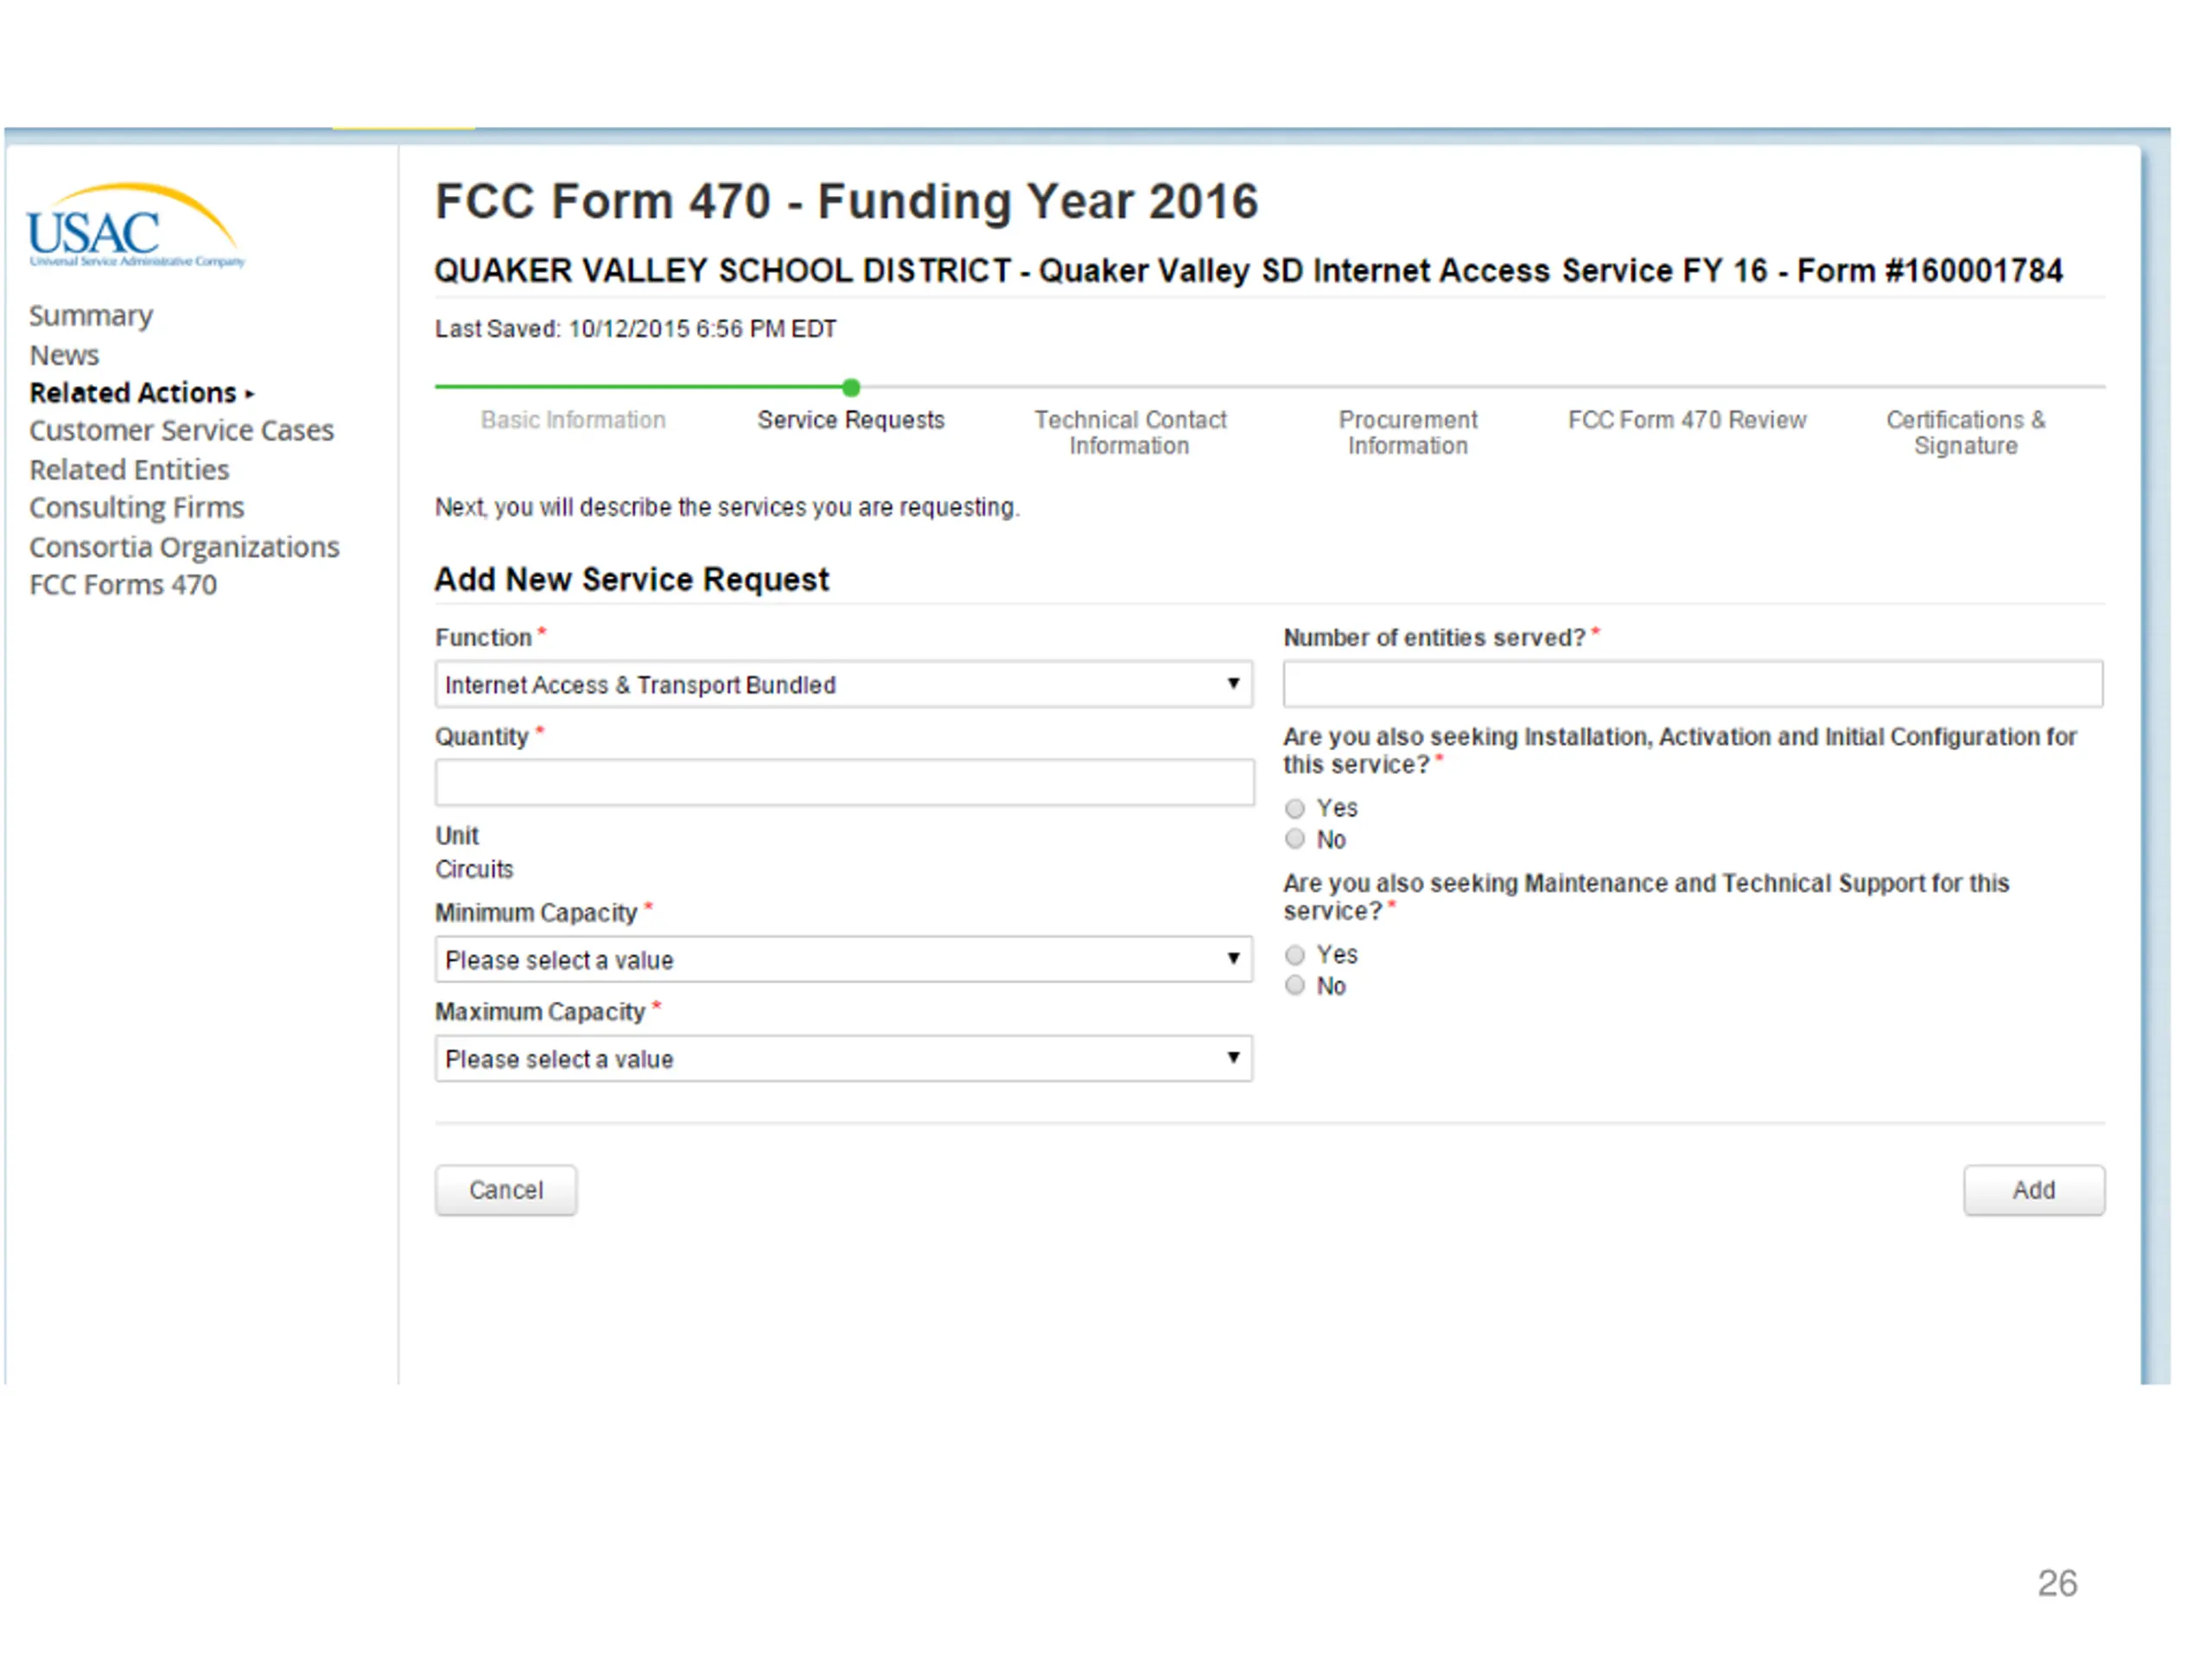2212x1659 pixels.
Task: Go to the Technical Contact Information step
Action: (1130, 433)
